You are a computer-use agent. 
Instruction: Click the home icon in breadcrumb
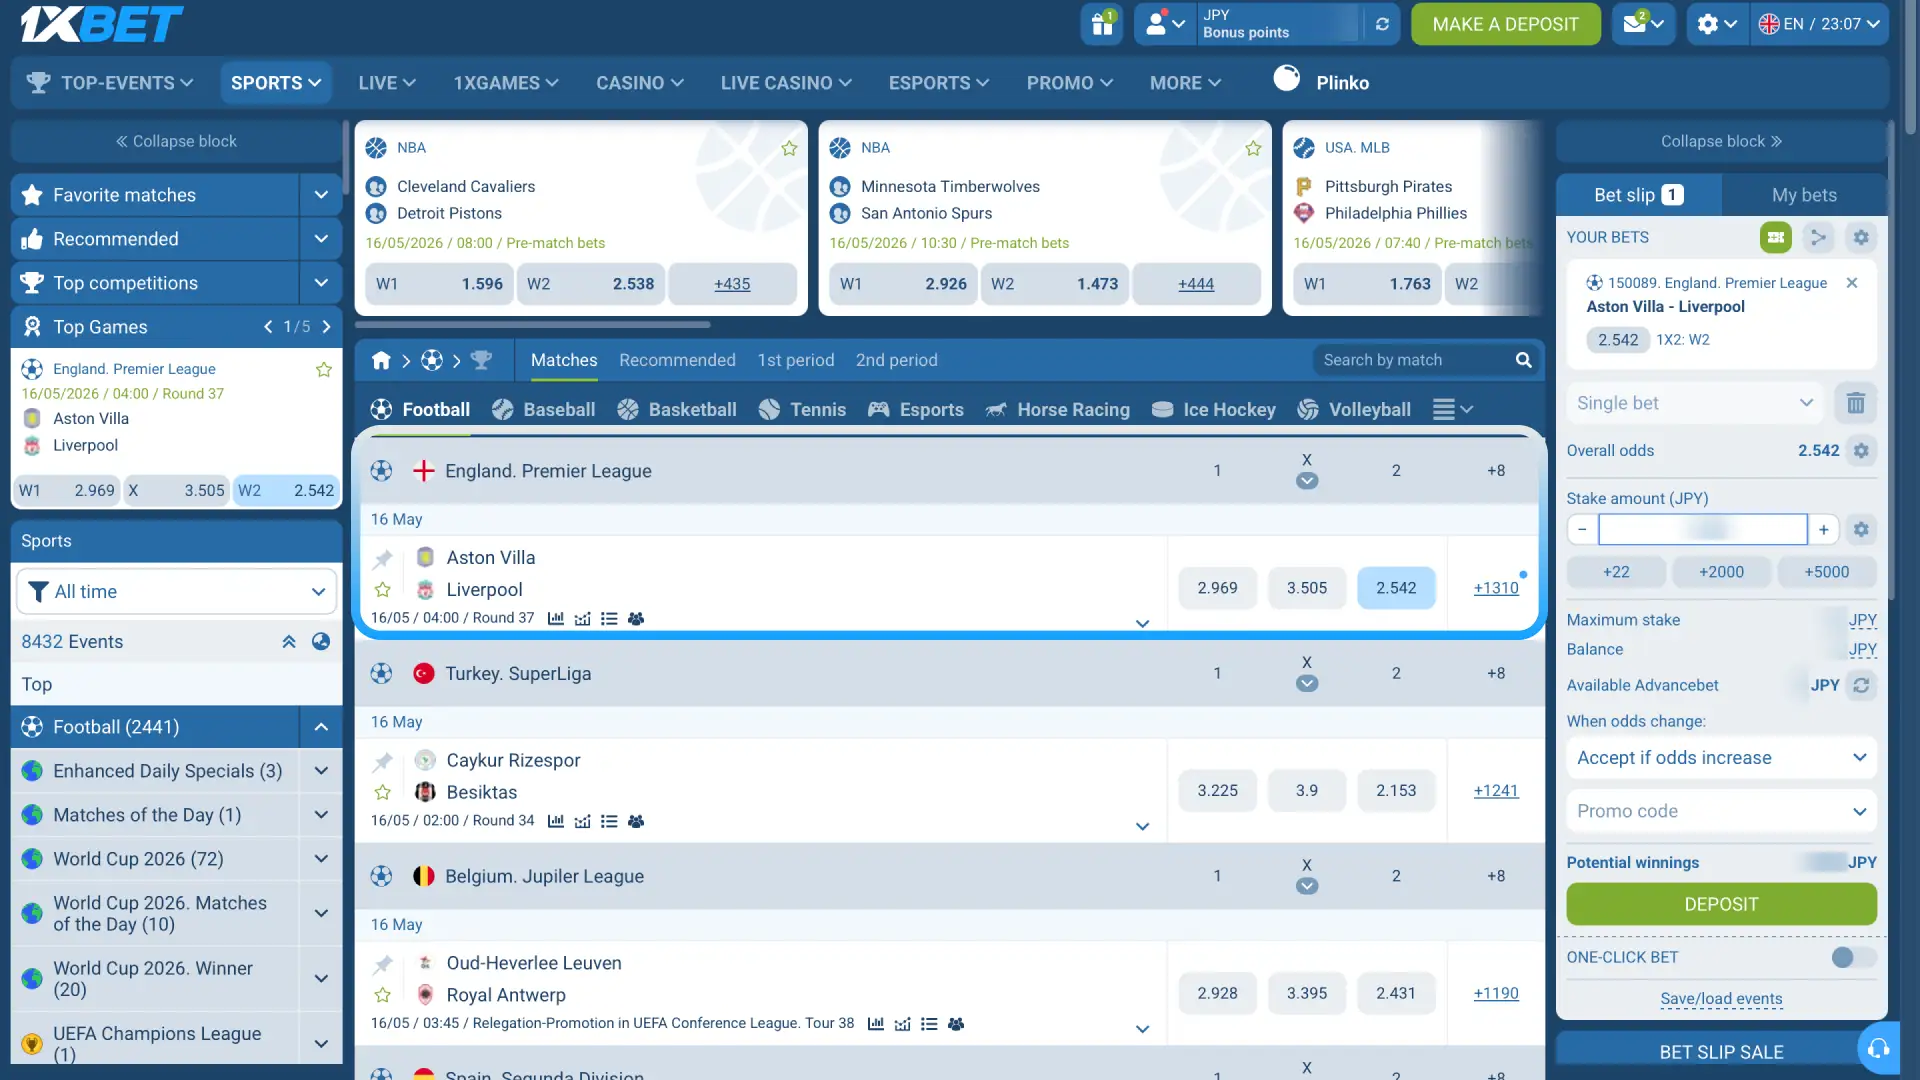pyautogui.click(x=381, y=360)
